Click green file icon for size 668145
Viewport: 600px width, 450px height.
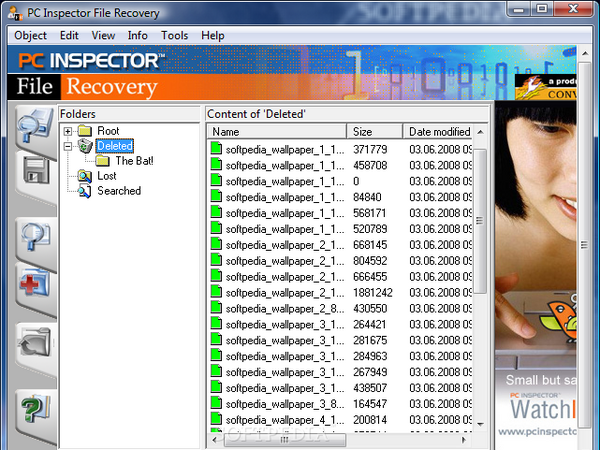(x=216, y=244)
